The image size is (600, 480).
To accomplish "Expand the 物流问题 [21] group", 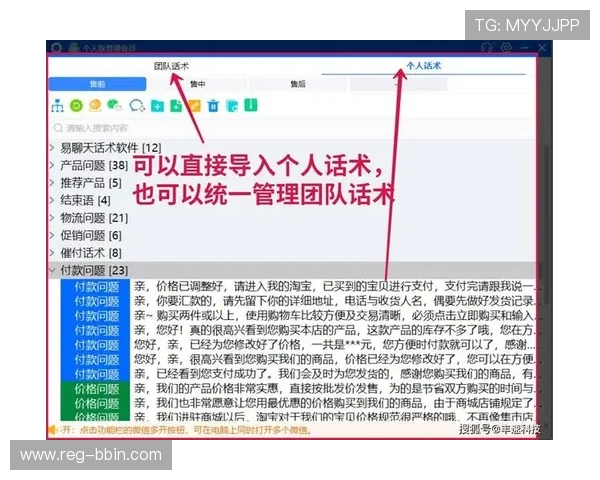I will point(52,218).
